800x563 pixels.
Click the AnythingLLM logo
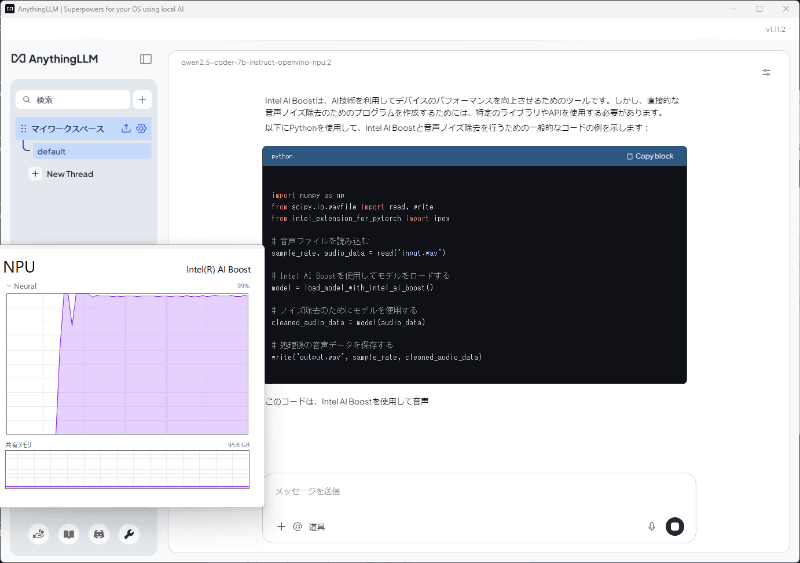(55, 59)
